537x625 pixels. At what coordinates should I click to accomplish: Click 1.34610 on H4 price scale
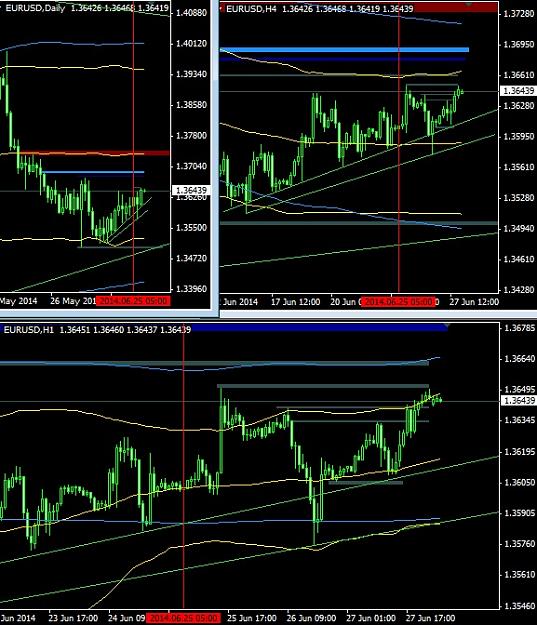point(519,259)
